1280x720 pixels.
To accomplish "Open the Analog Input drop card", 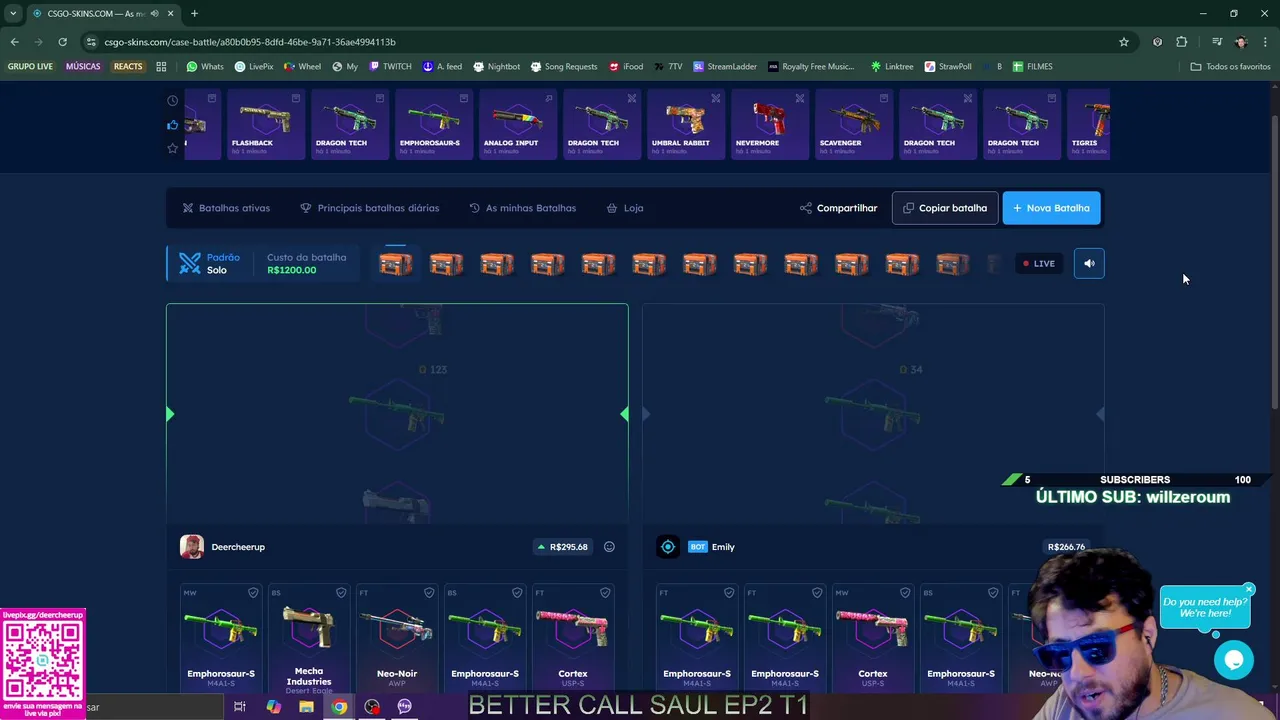I will (x=517, y=124).
